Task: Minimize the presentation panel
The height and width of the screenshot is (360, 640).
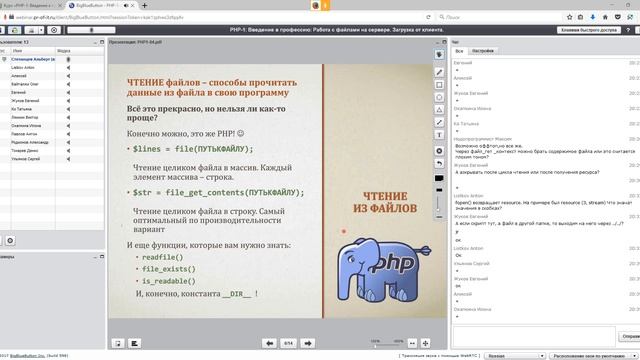Action: pyautogui.click(x=438, y=42)
